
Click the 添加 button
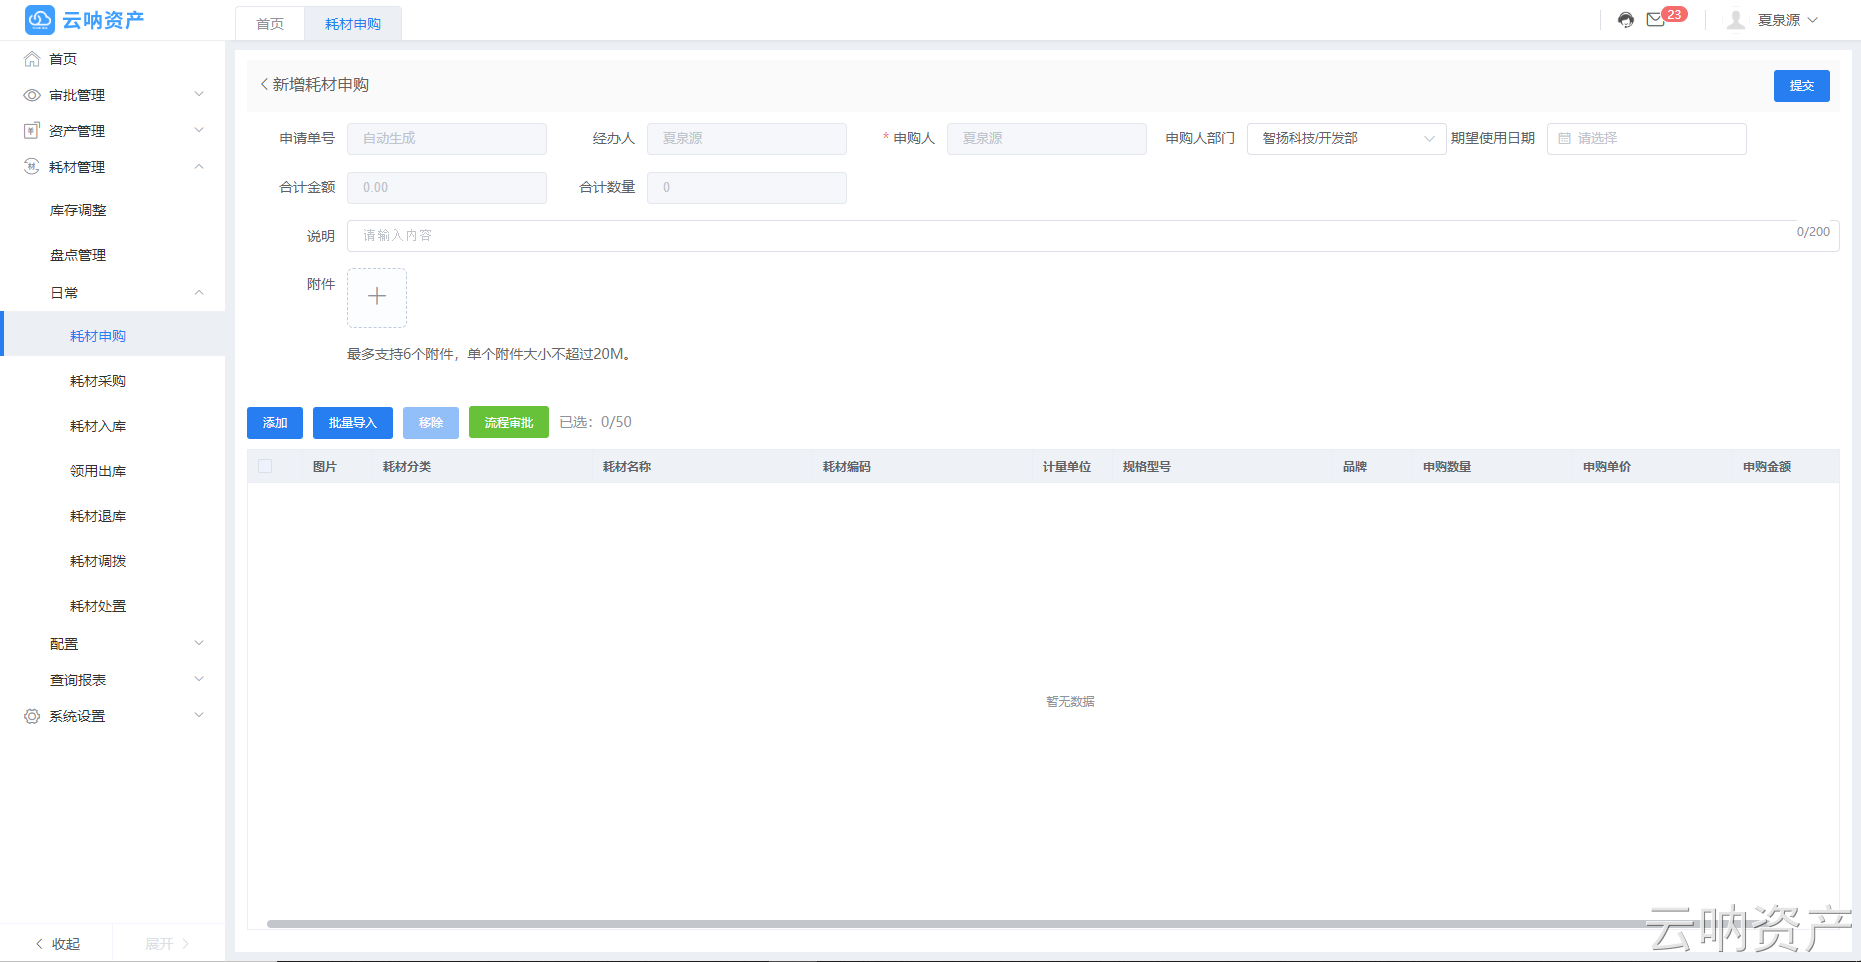275,423
